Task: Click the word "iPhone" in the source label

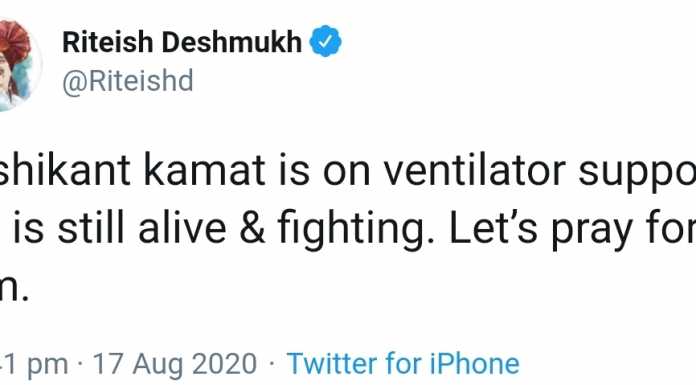Action: click(x=475, y=364)
